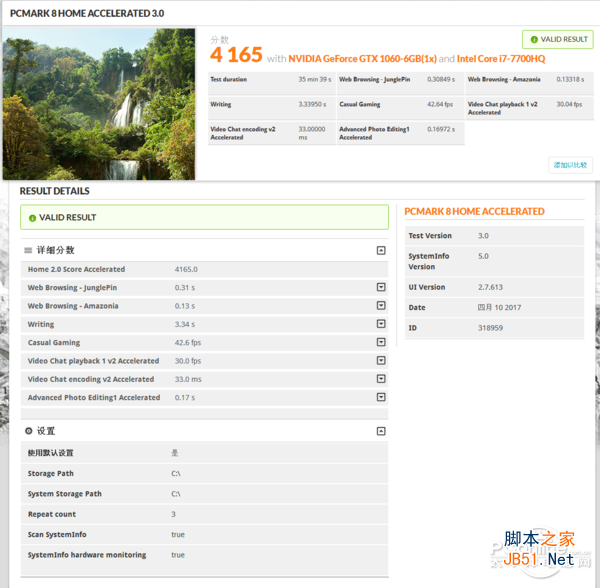Image resolution: width=600 pixels, height=588 pixels.
Task: Click the 4 165 score value
Action: pos(236,54)
